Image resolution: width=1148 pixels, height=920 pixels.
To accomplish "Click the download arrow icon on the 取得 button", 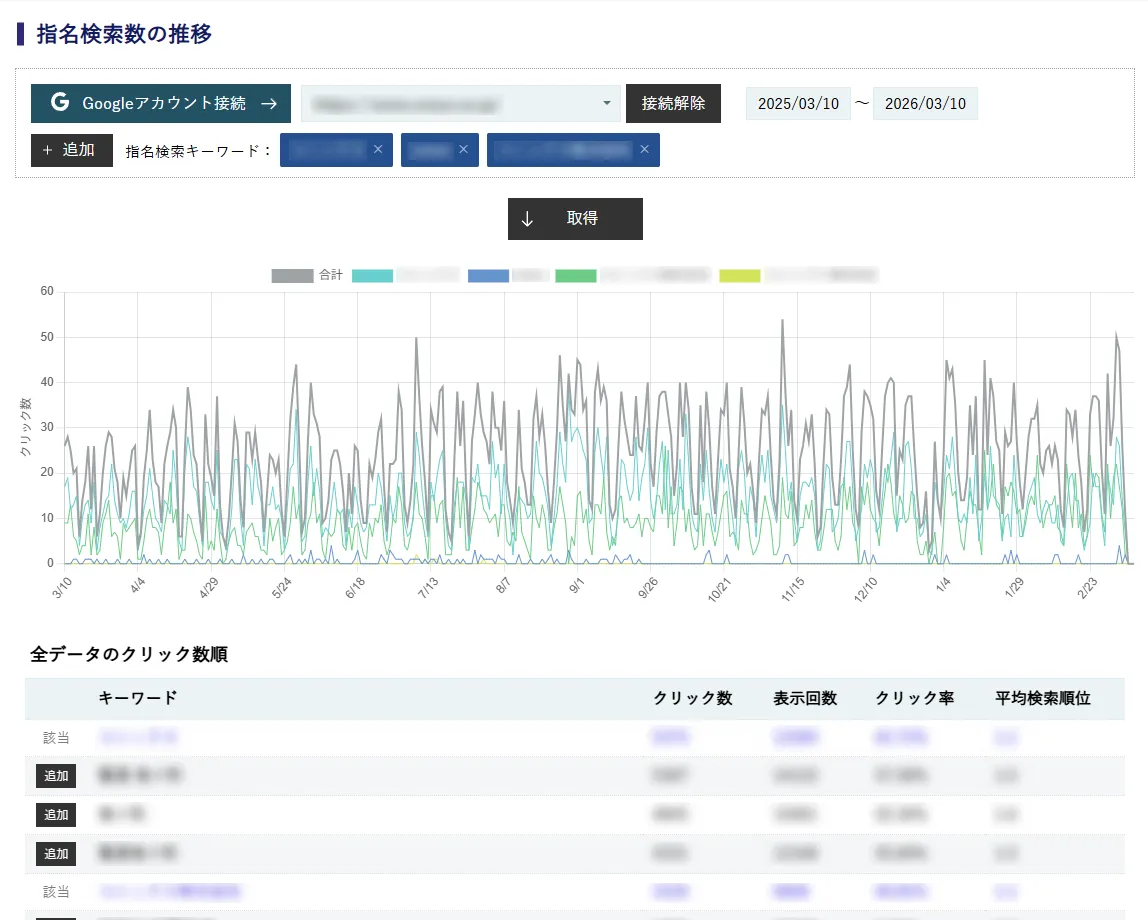I will (527, 219).
